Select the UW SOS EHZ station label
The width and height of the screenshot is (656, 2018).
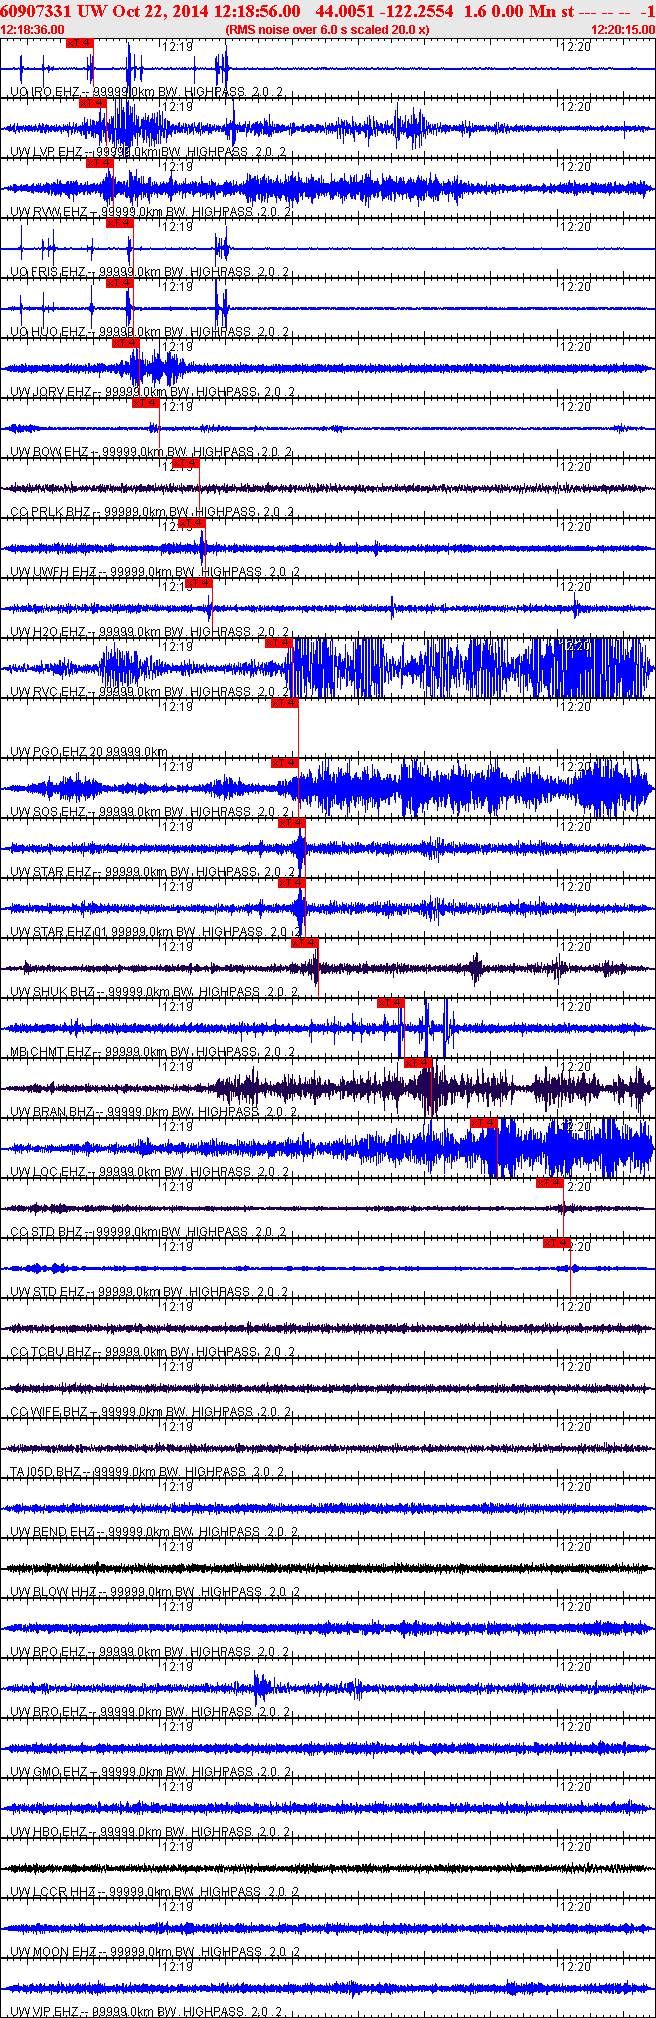pos(48,812)
